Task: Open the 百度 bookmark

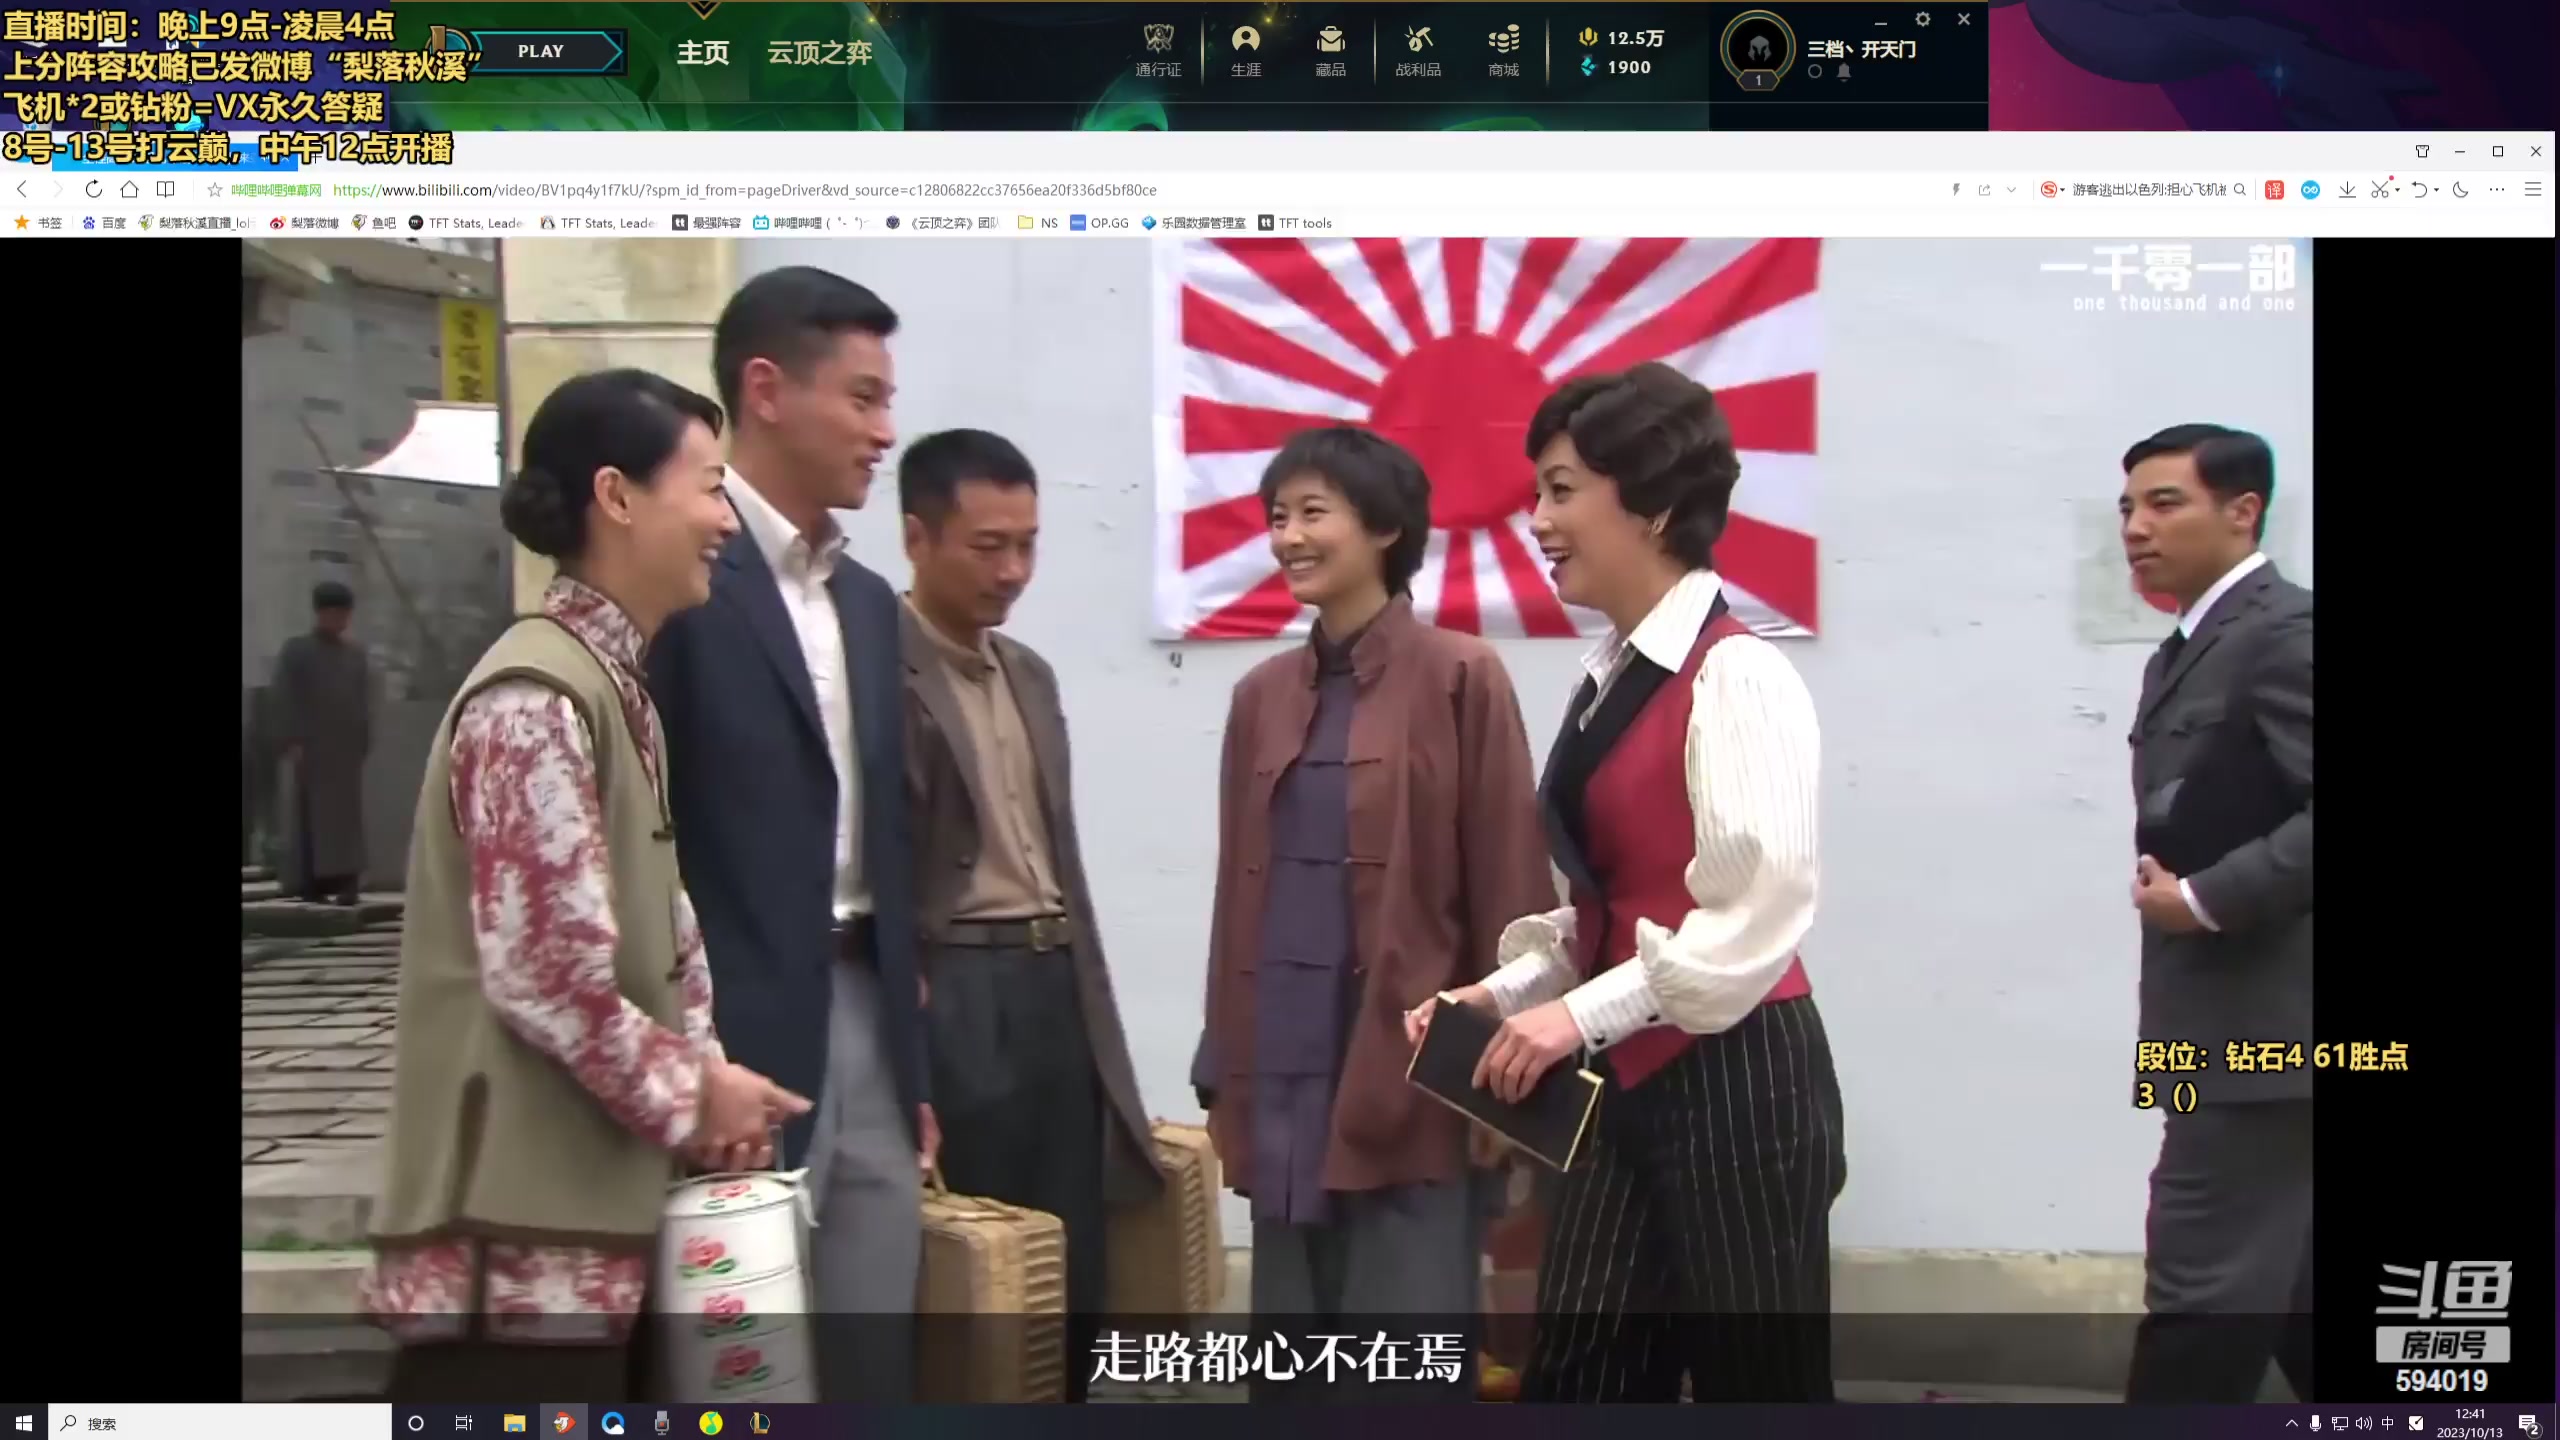Action: (x=104, y=223)
